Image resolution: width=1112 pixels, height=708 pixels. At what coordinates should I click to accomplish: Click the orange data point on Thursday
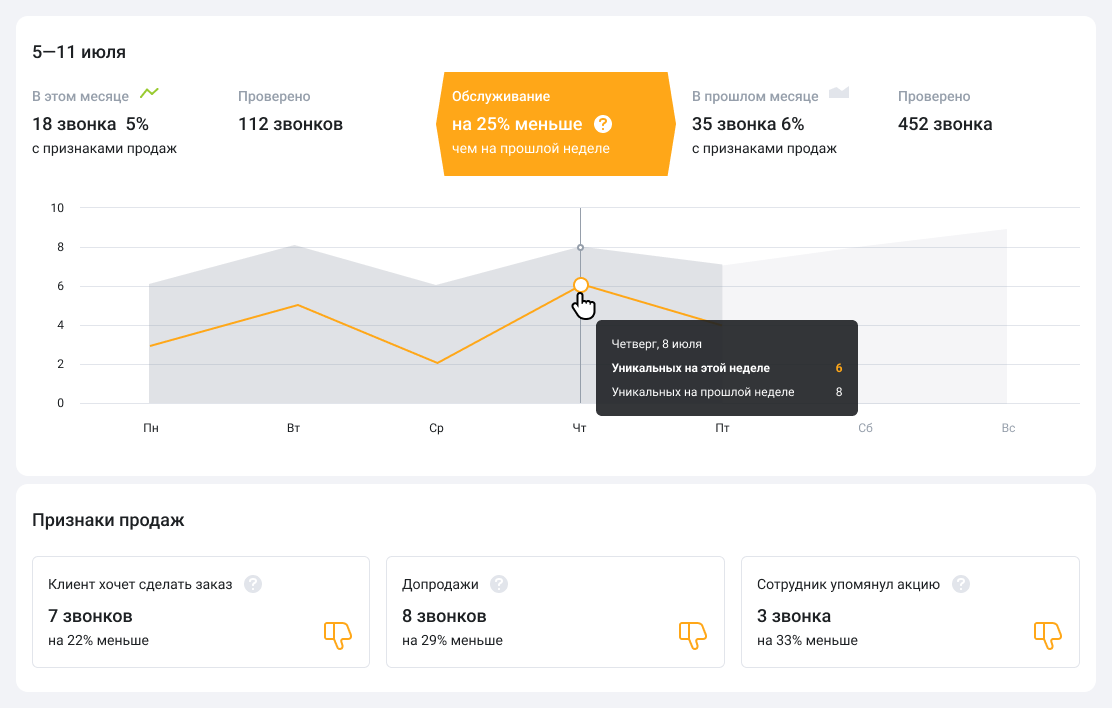pos(581,285)
